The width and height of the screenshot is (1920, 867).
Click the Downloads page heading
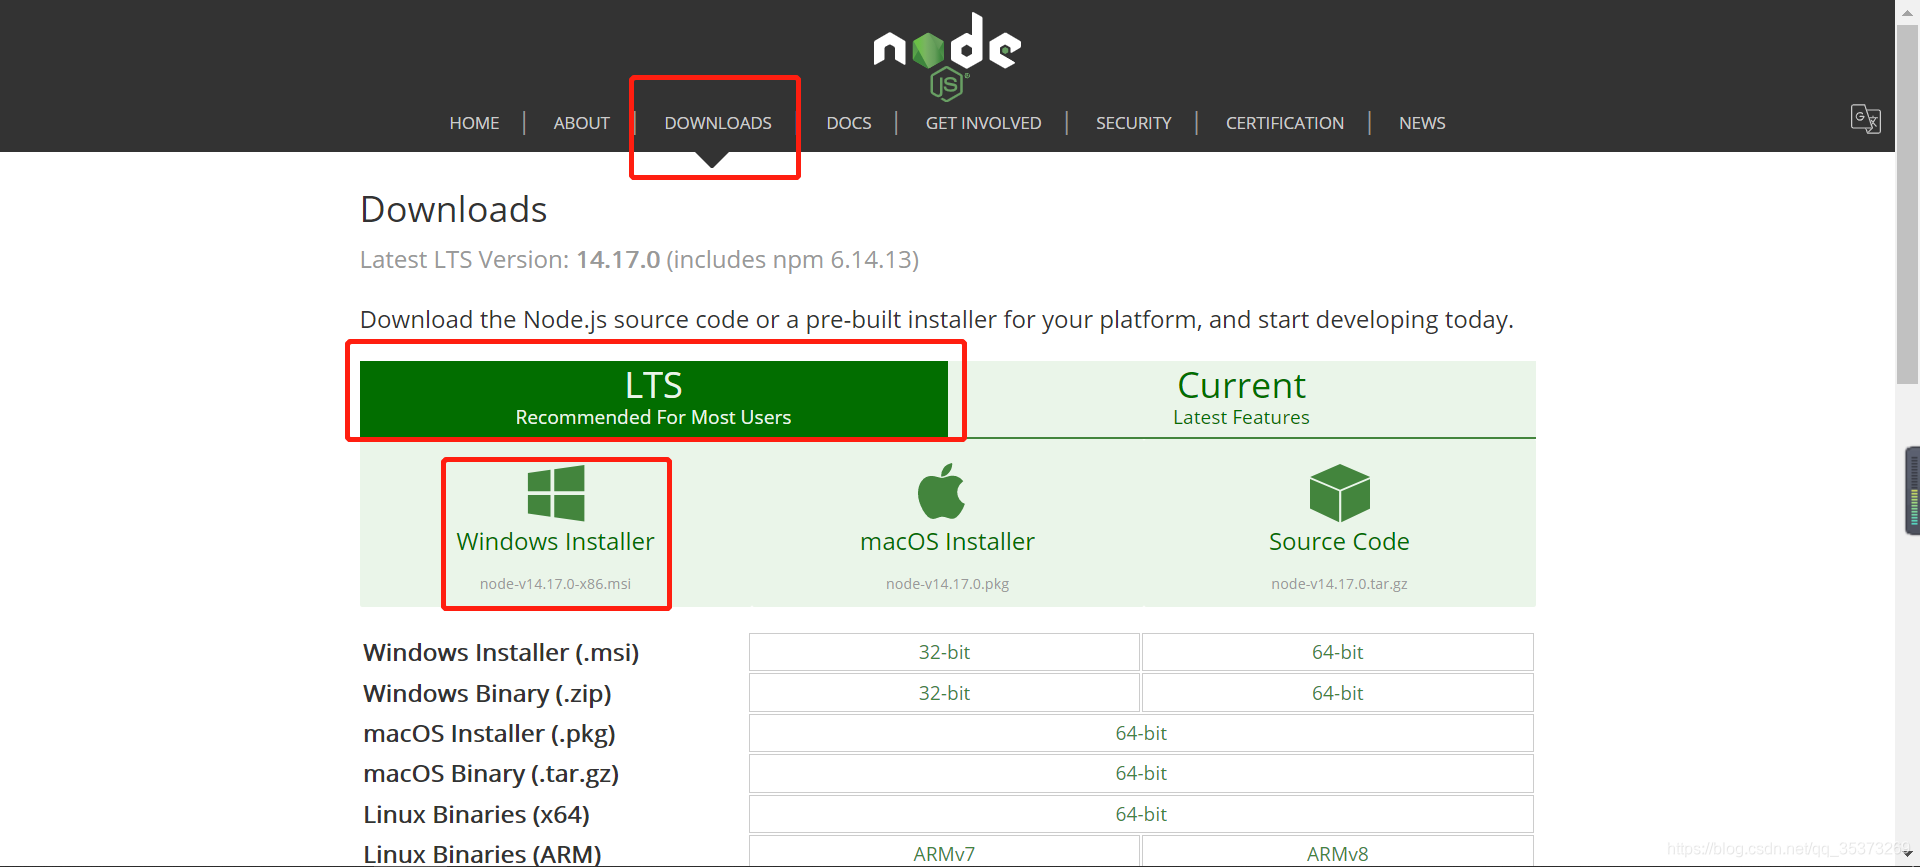pos(453,210)
